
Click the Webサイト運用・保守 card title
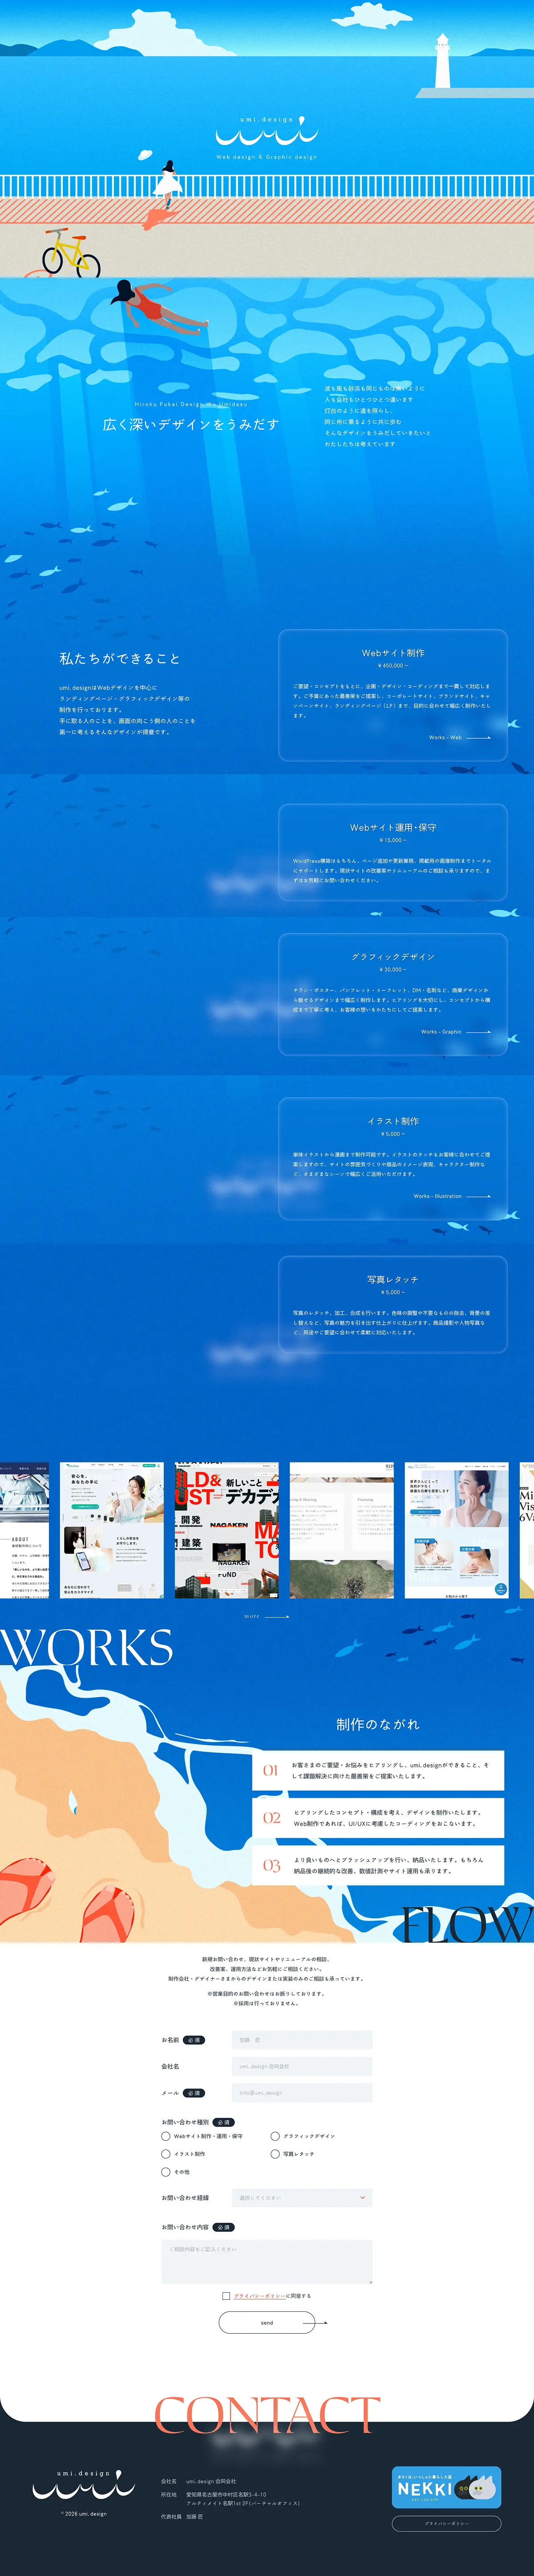(x=393, y=828)
